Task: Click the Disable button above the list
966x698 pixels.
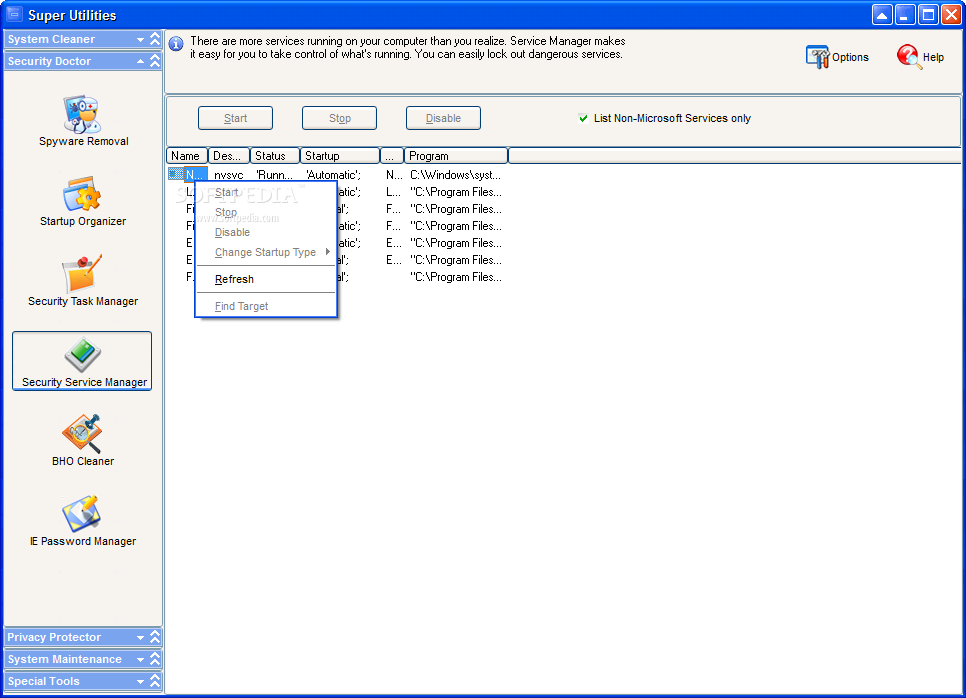Action: point(443,118)
